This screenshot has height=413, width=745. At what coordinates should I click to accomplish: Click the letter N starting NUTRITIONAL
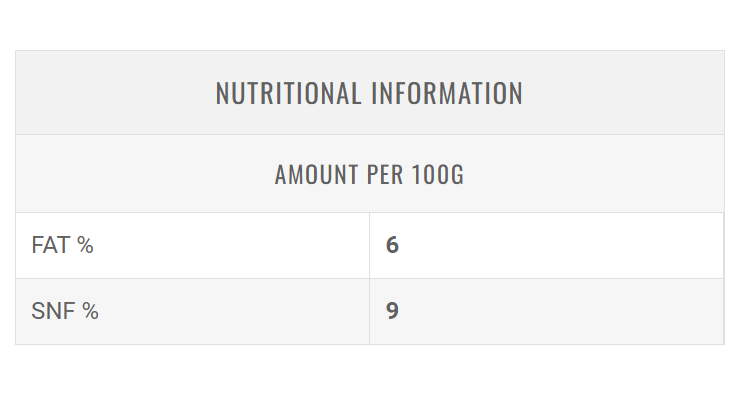coord(223,93)
